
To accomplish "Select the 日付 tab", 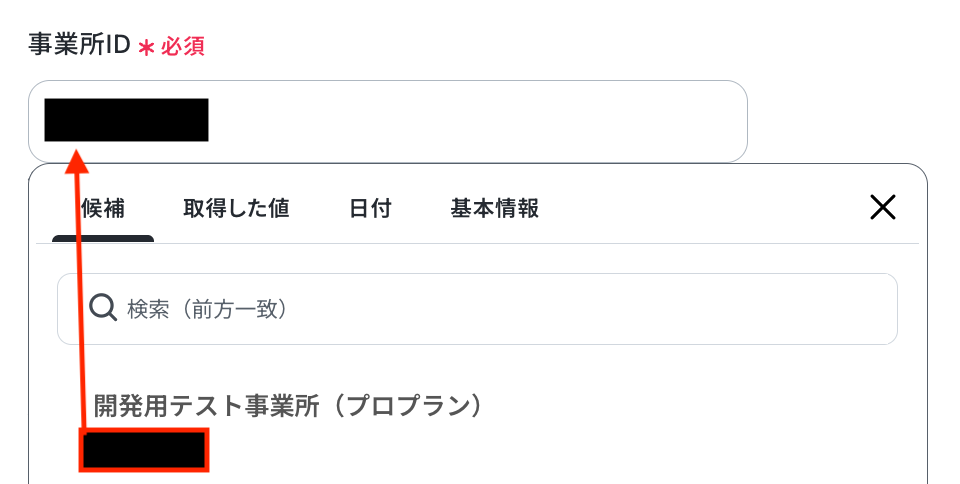I will coord(370,208).
